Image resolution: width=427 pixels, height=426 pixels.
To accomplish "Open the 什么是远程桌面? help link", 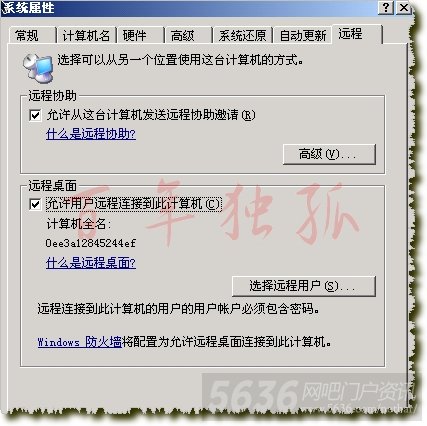I will click(x=91, y=263).
